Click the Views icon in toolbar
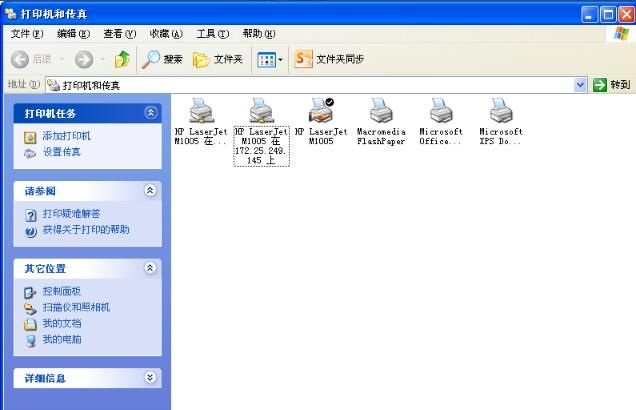The image size is (636, 410). point(266,60)
